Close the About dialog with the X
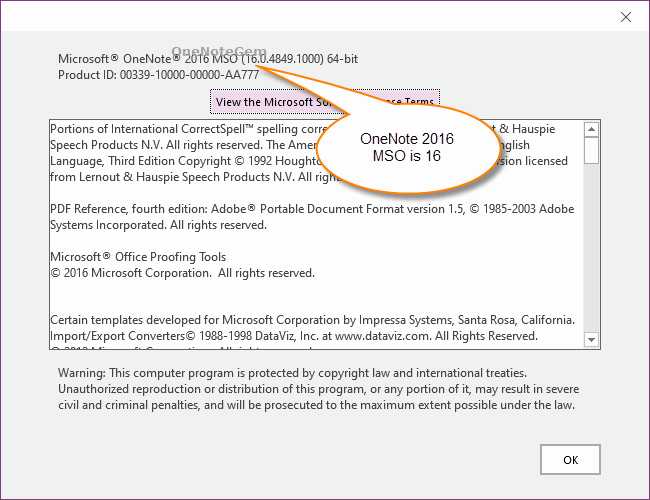650x500 pixels. tap(626, 17)
